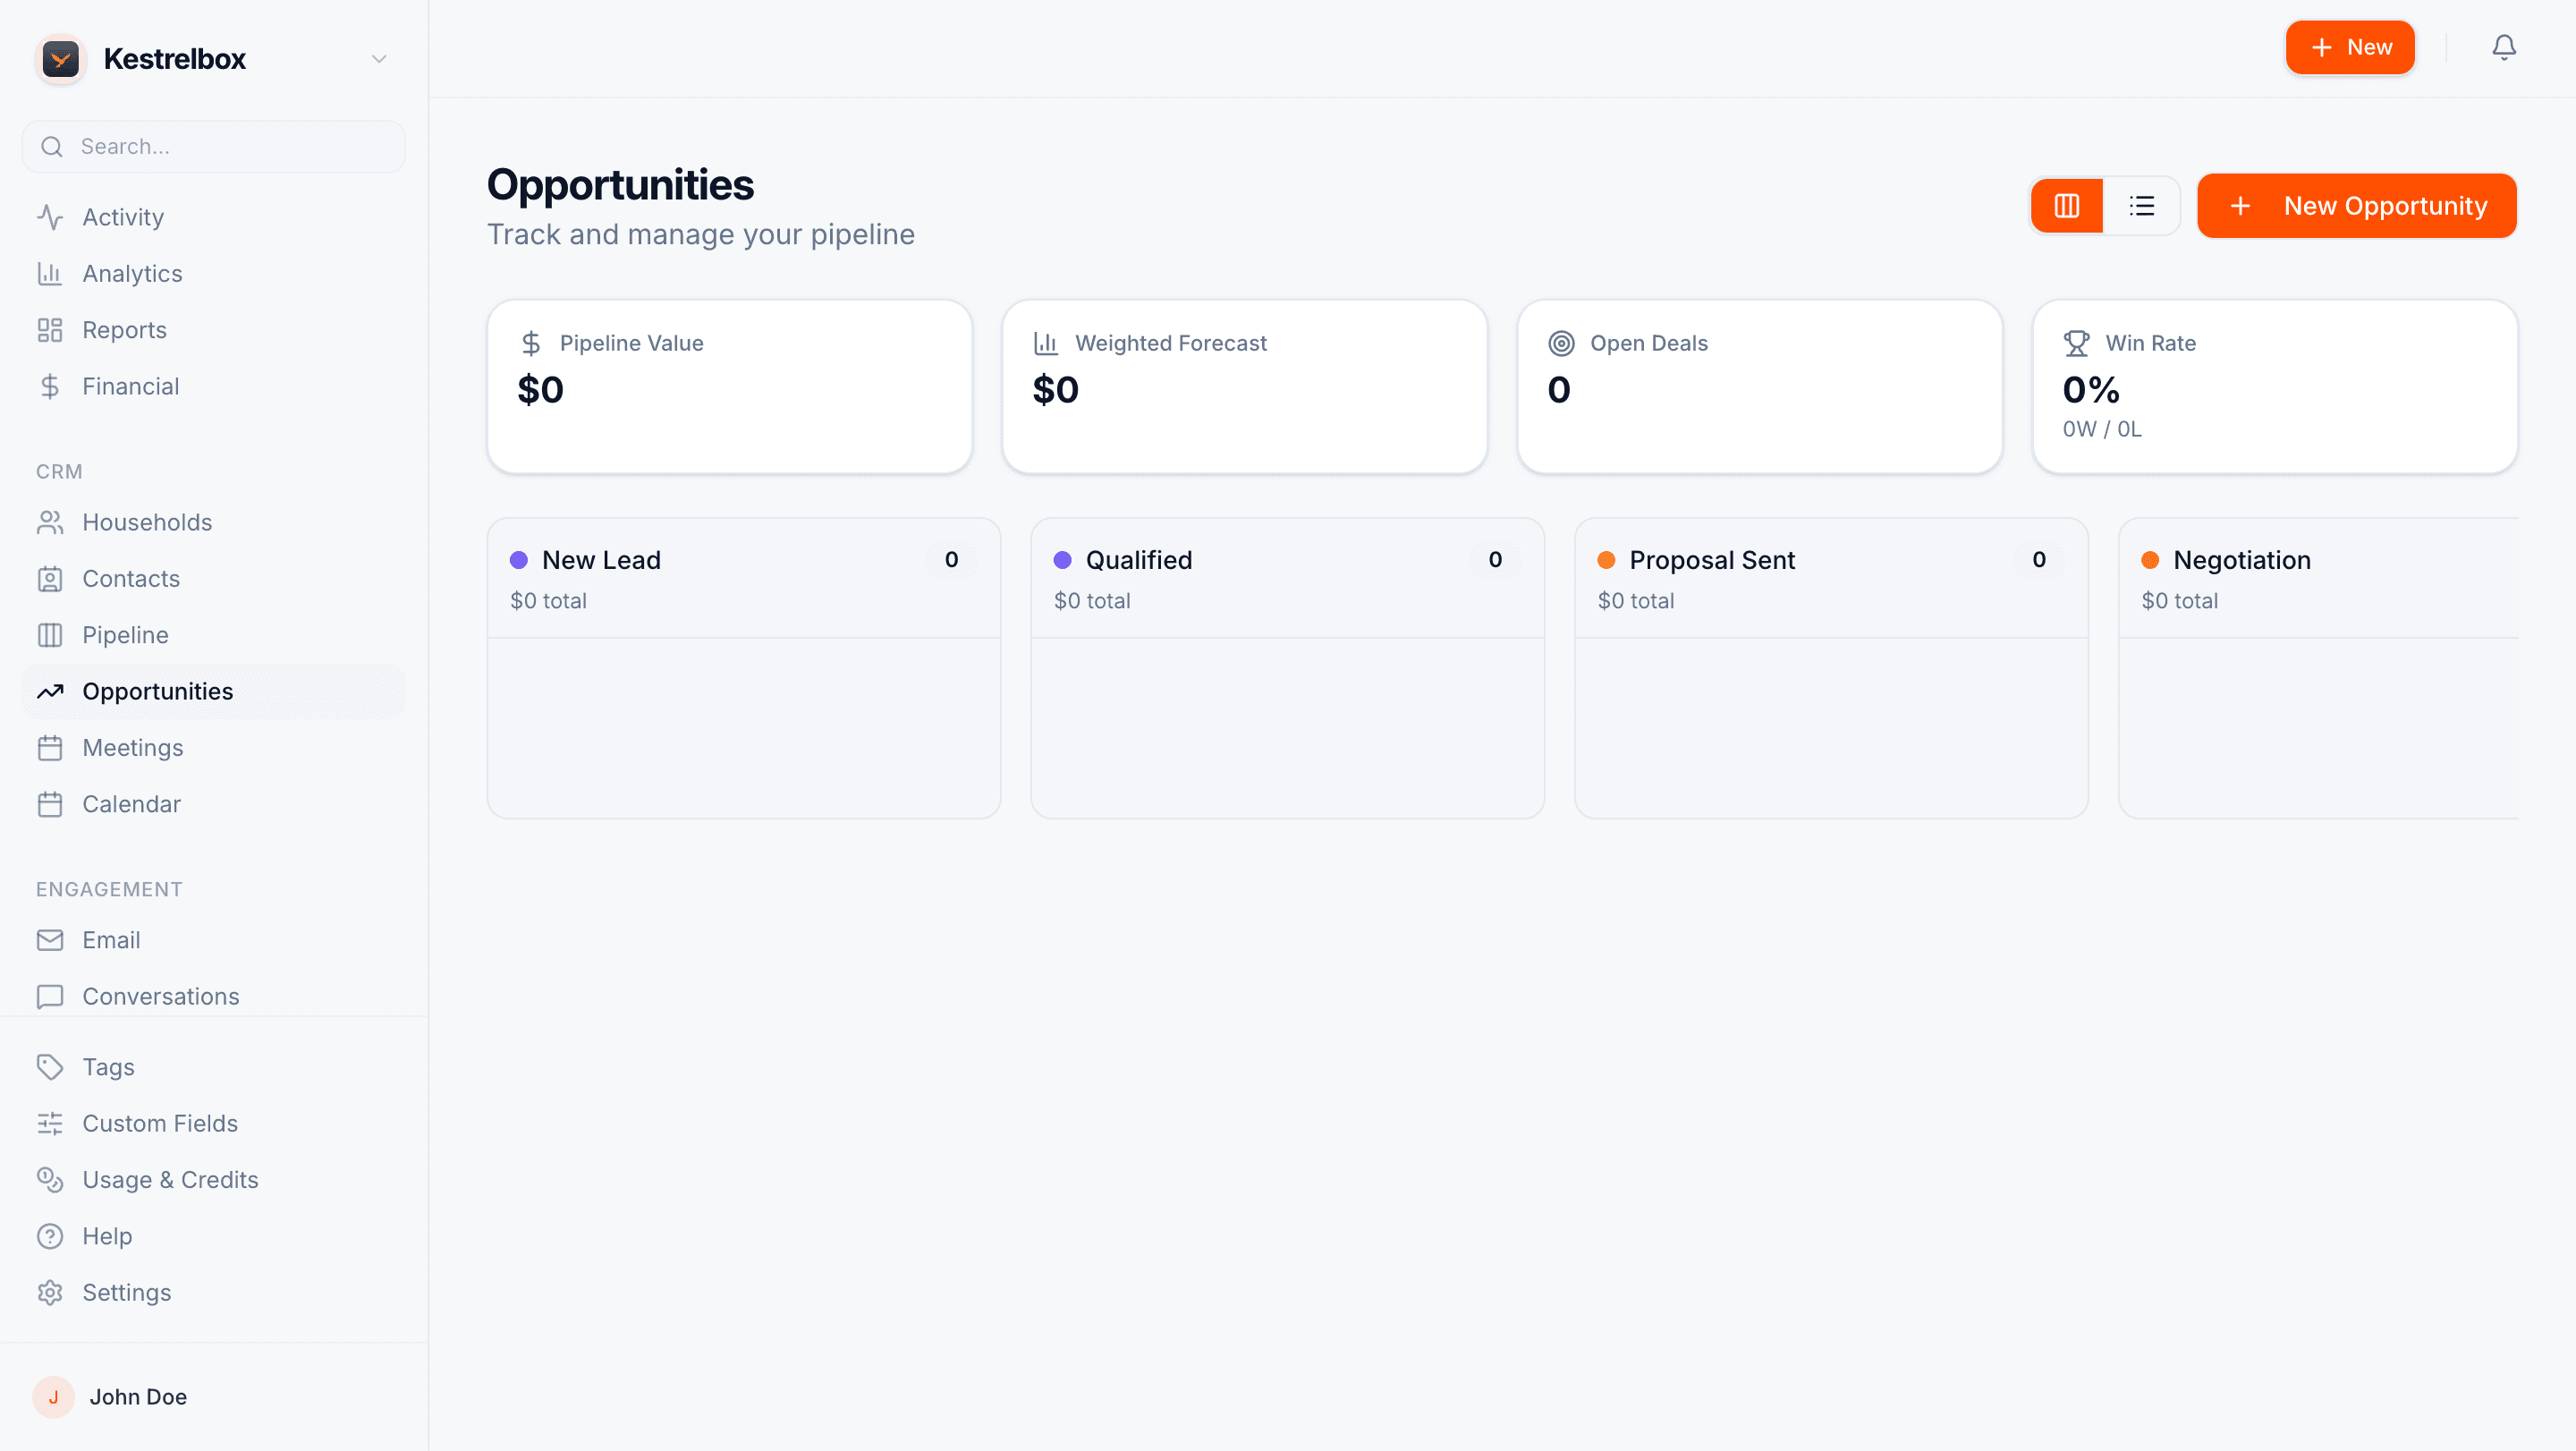Screen dimensions: 2576x1451
Task: Click the search magnifier icon
Action: click(x=52, y=146)
